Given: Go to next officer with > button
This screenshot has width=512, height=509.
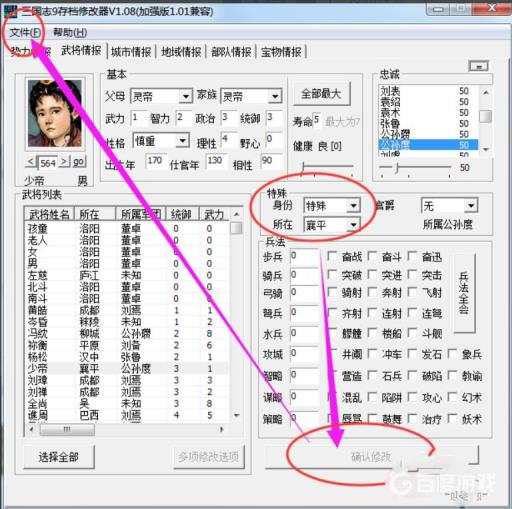Looking at the screenshot, I should click(x=65, y=162).
